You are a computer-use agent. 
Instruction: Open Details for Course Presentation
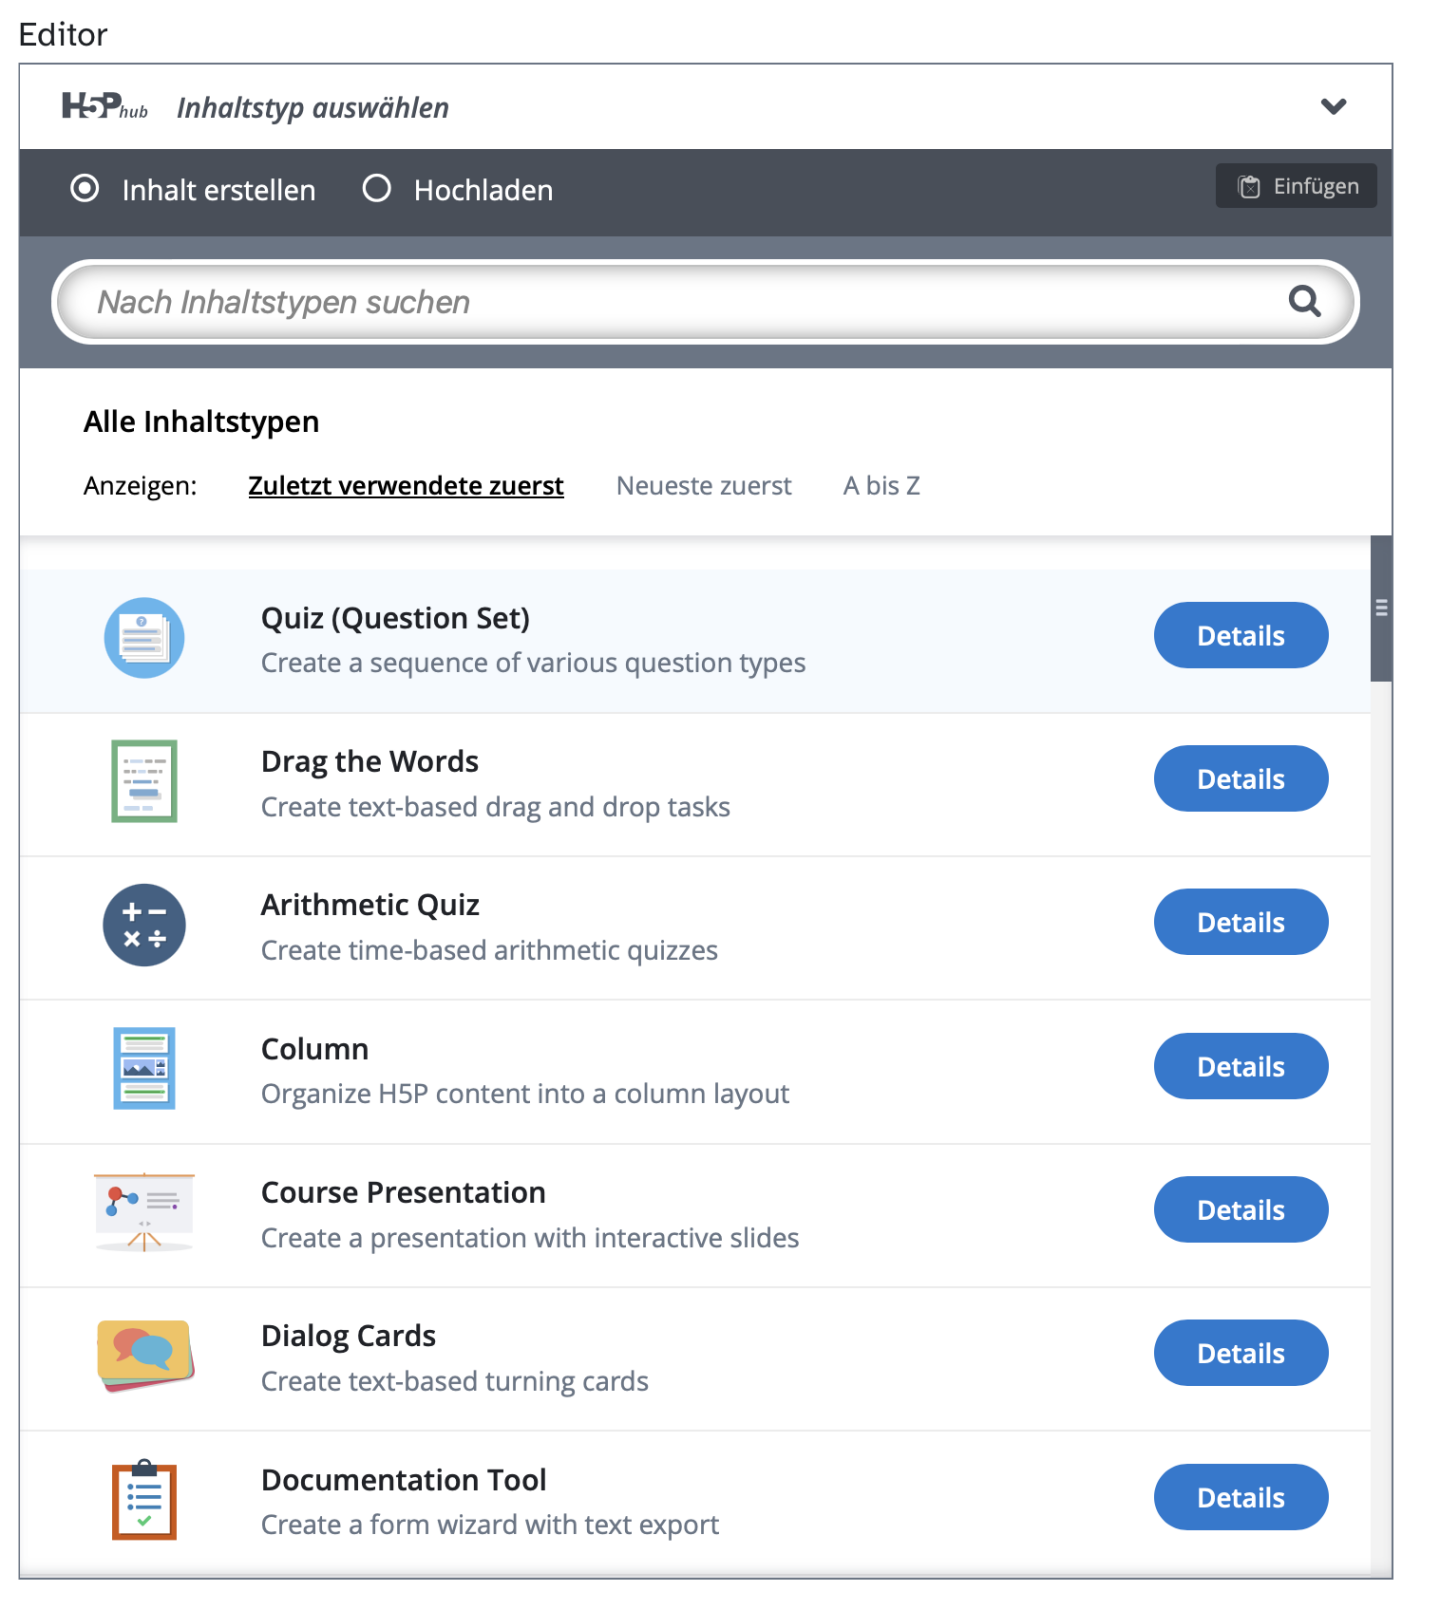point(1240,1210)
